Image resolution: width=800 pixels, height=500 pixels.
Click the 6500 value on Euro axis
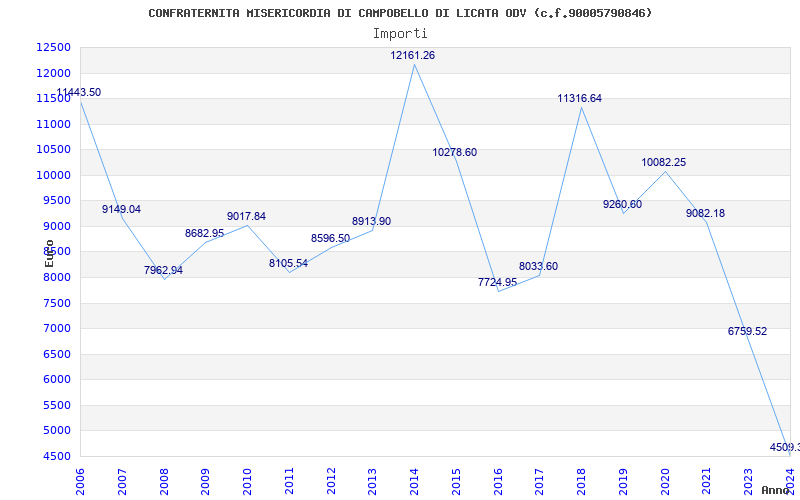pyautogui.click(x=56, y=355)
